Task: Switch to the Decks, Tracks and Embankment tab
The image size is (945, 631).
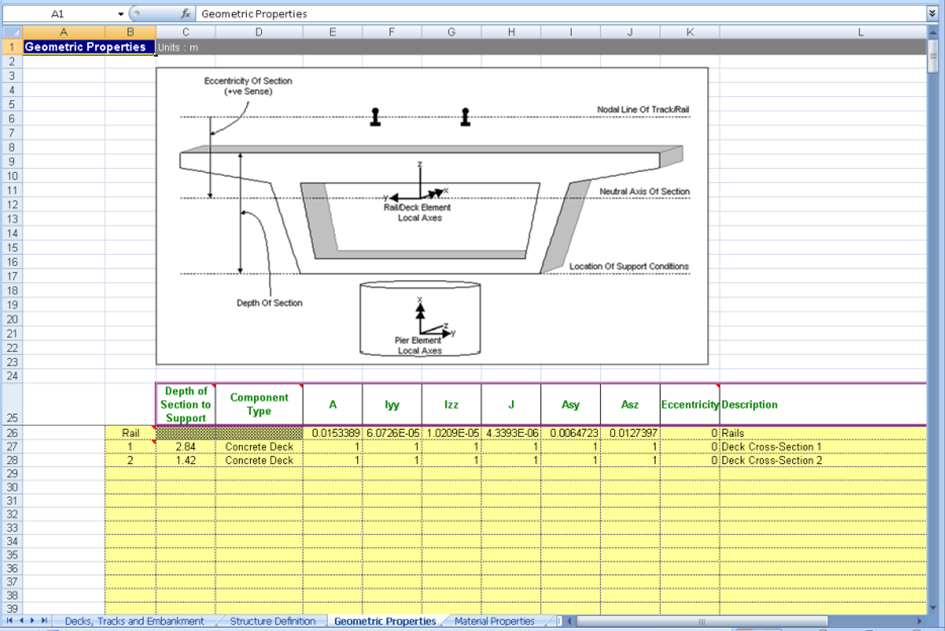Action: point(134,621)
